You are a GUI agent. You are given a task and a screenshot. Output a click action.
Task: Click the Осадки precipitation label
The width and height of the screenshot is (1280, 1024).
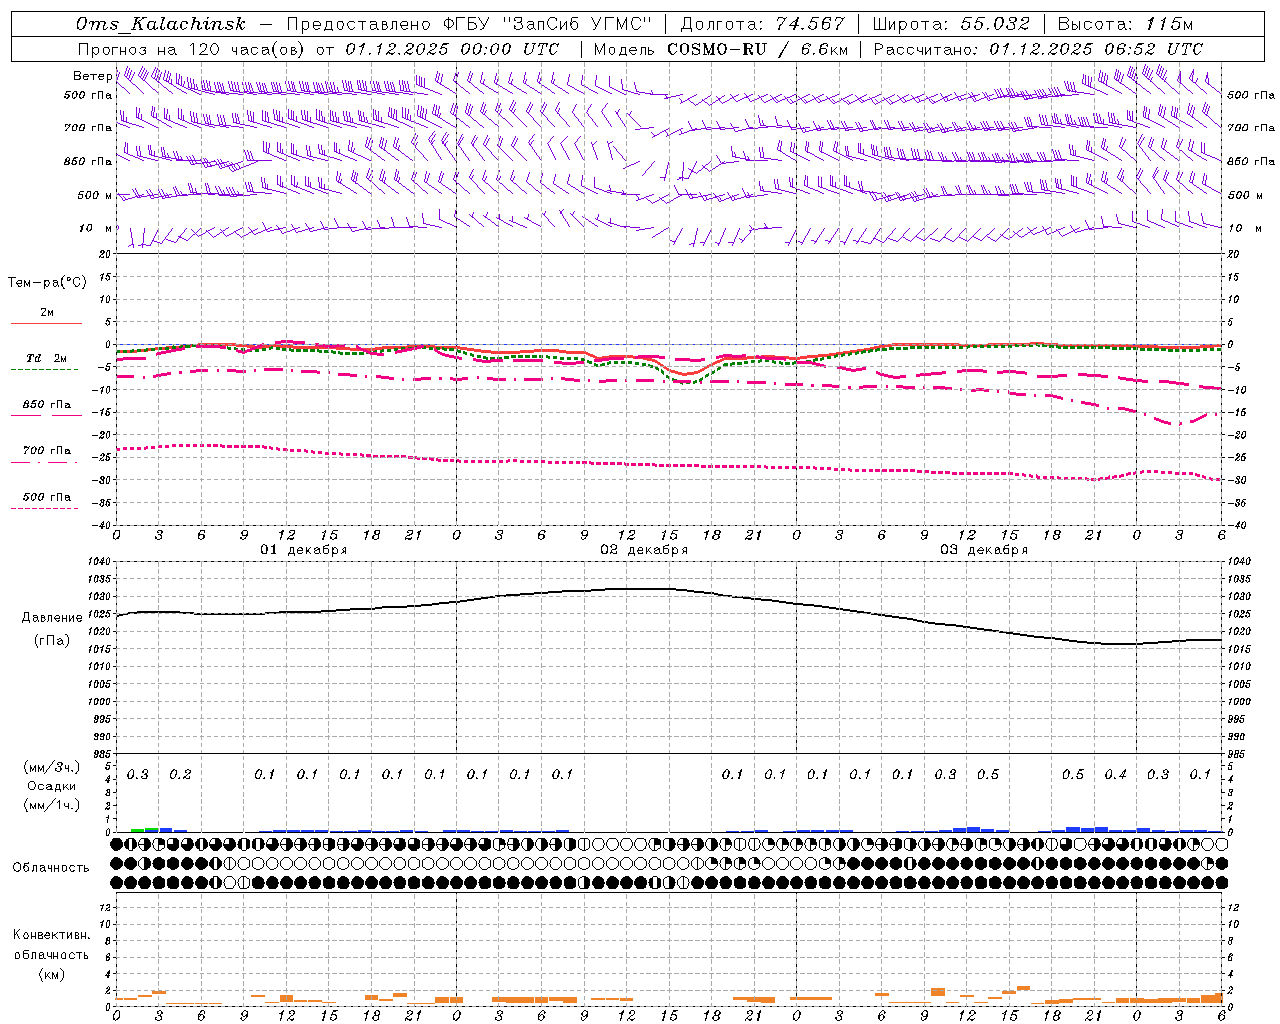51,786
